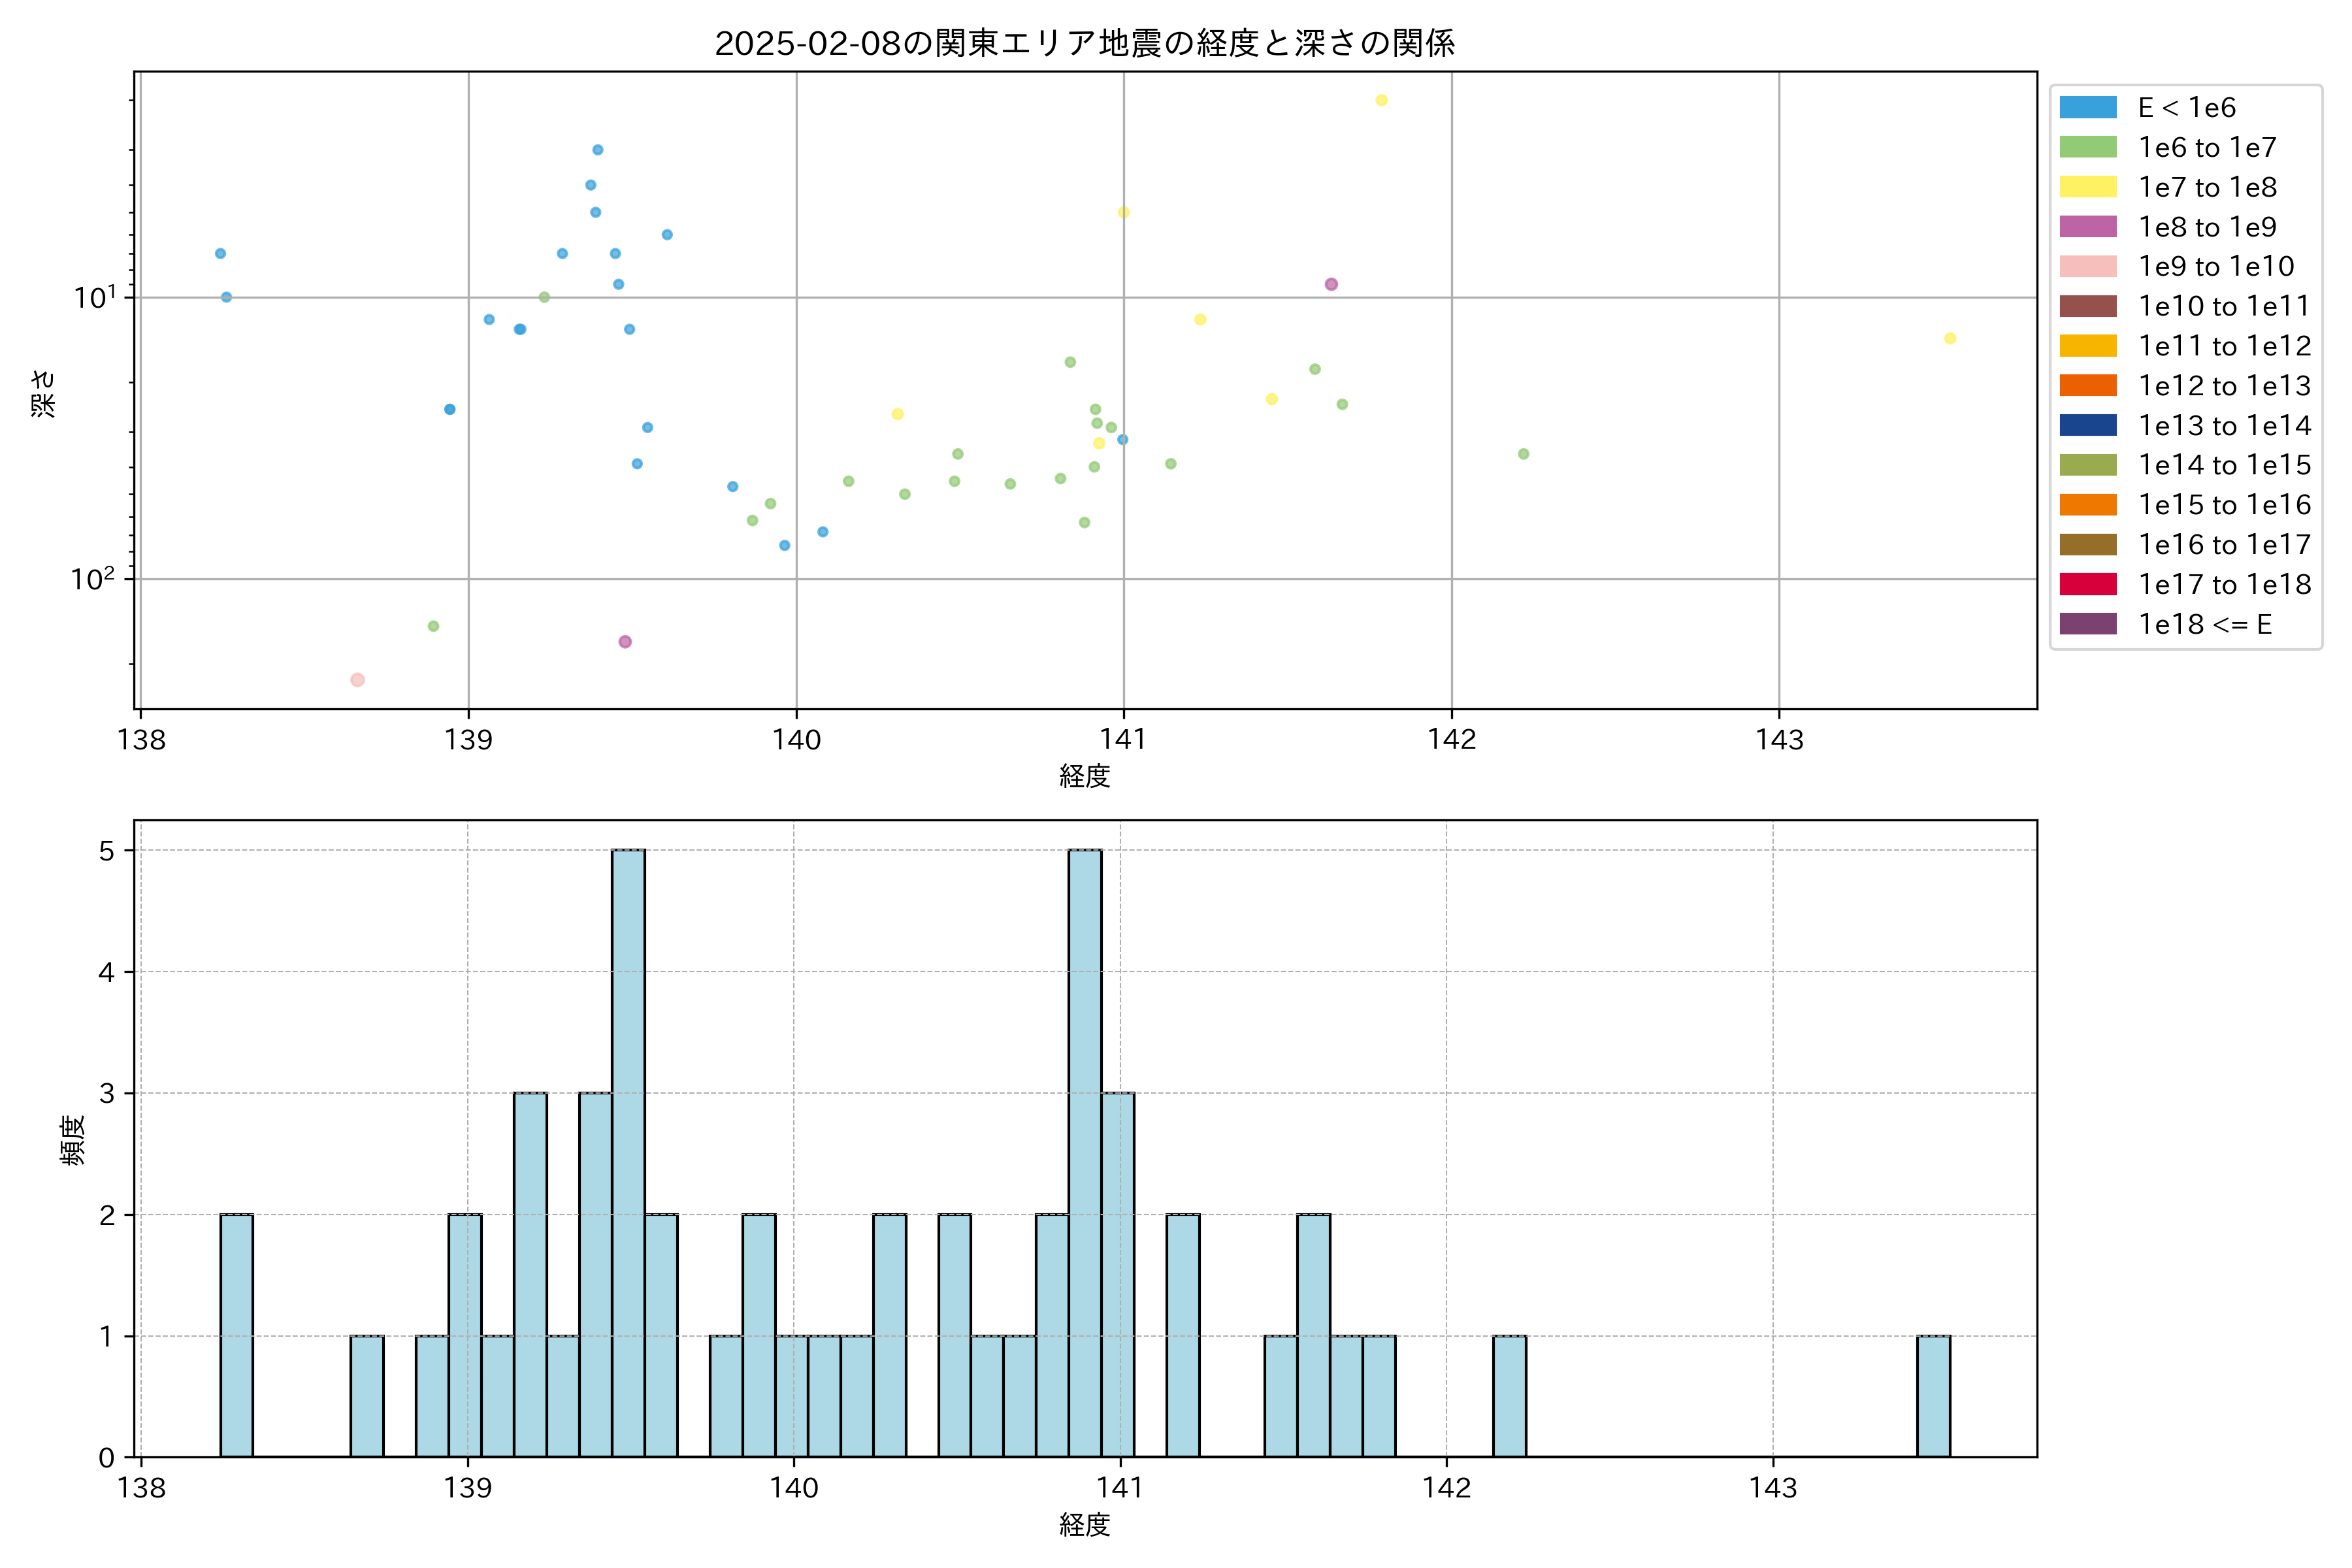The width and height of the screenshot is (2352, 1568).
Task: Click the chart title at the top
Action: tap(1084, 43)
